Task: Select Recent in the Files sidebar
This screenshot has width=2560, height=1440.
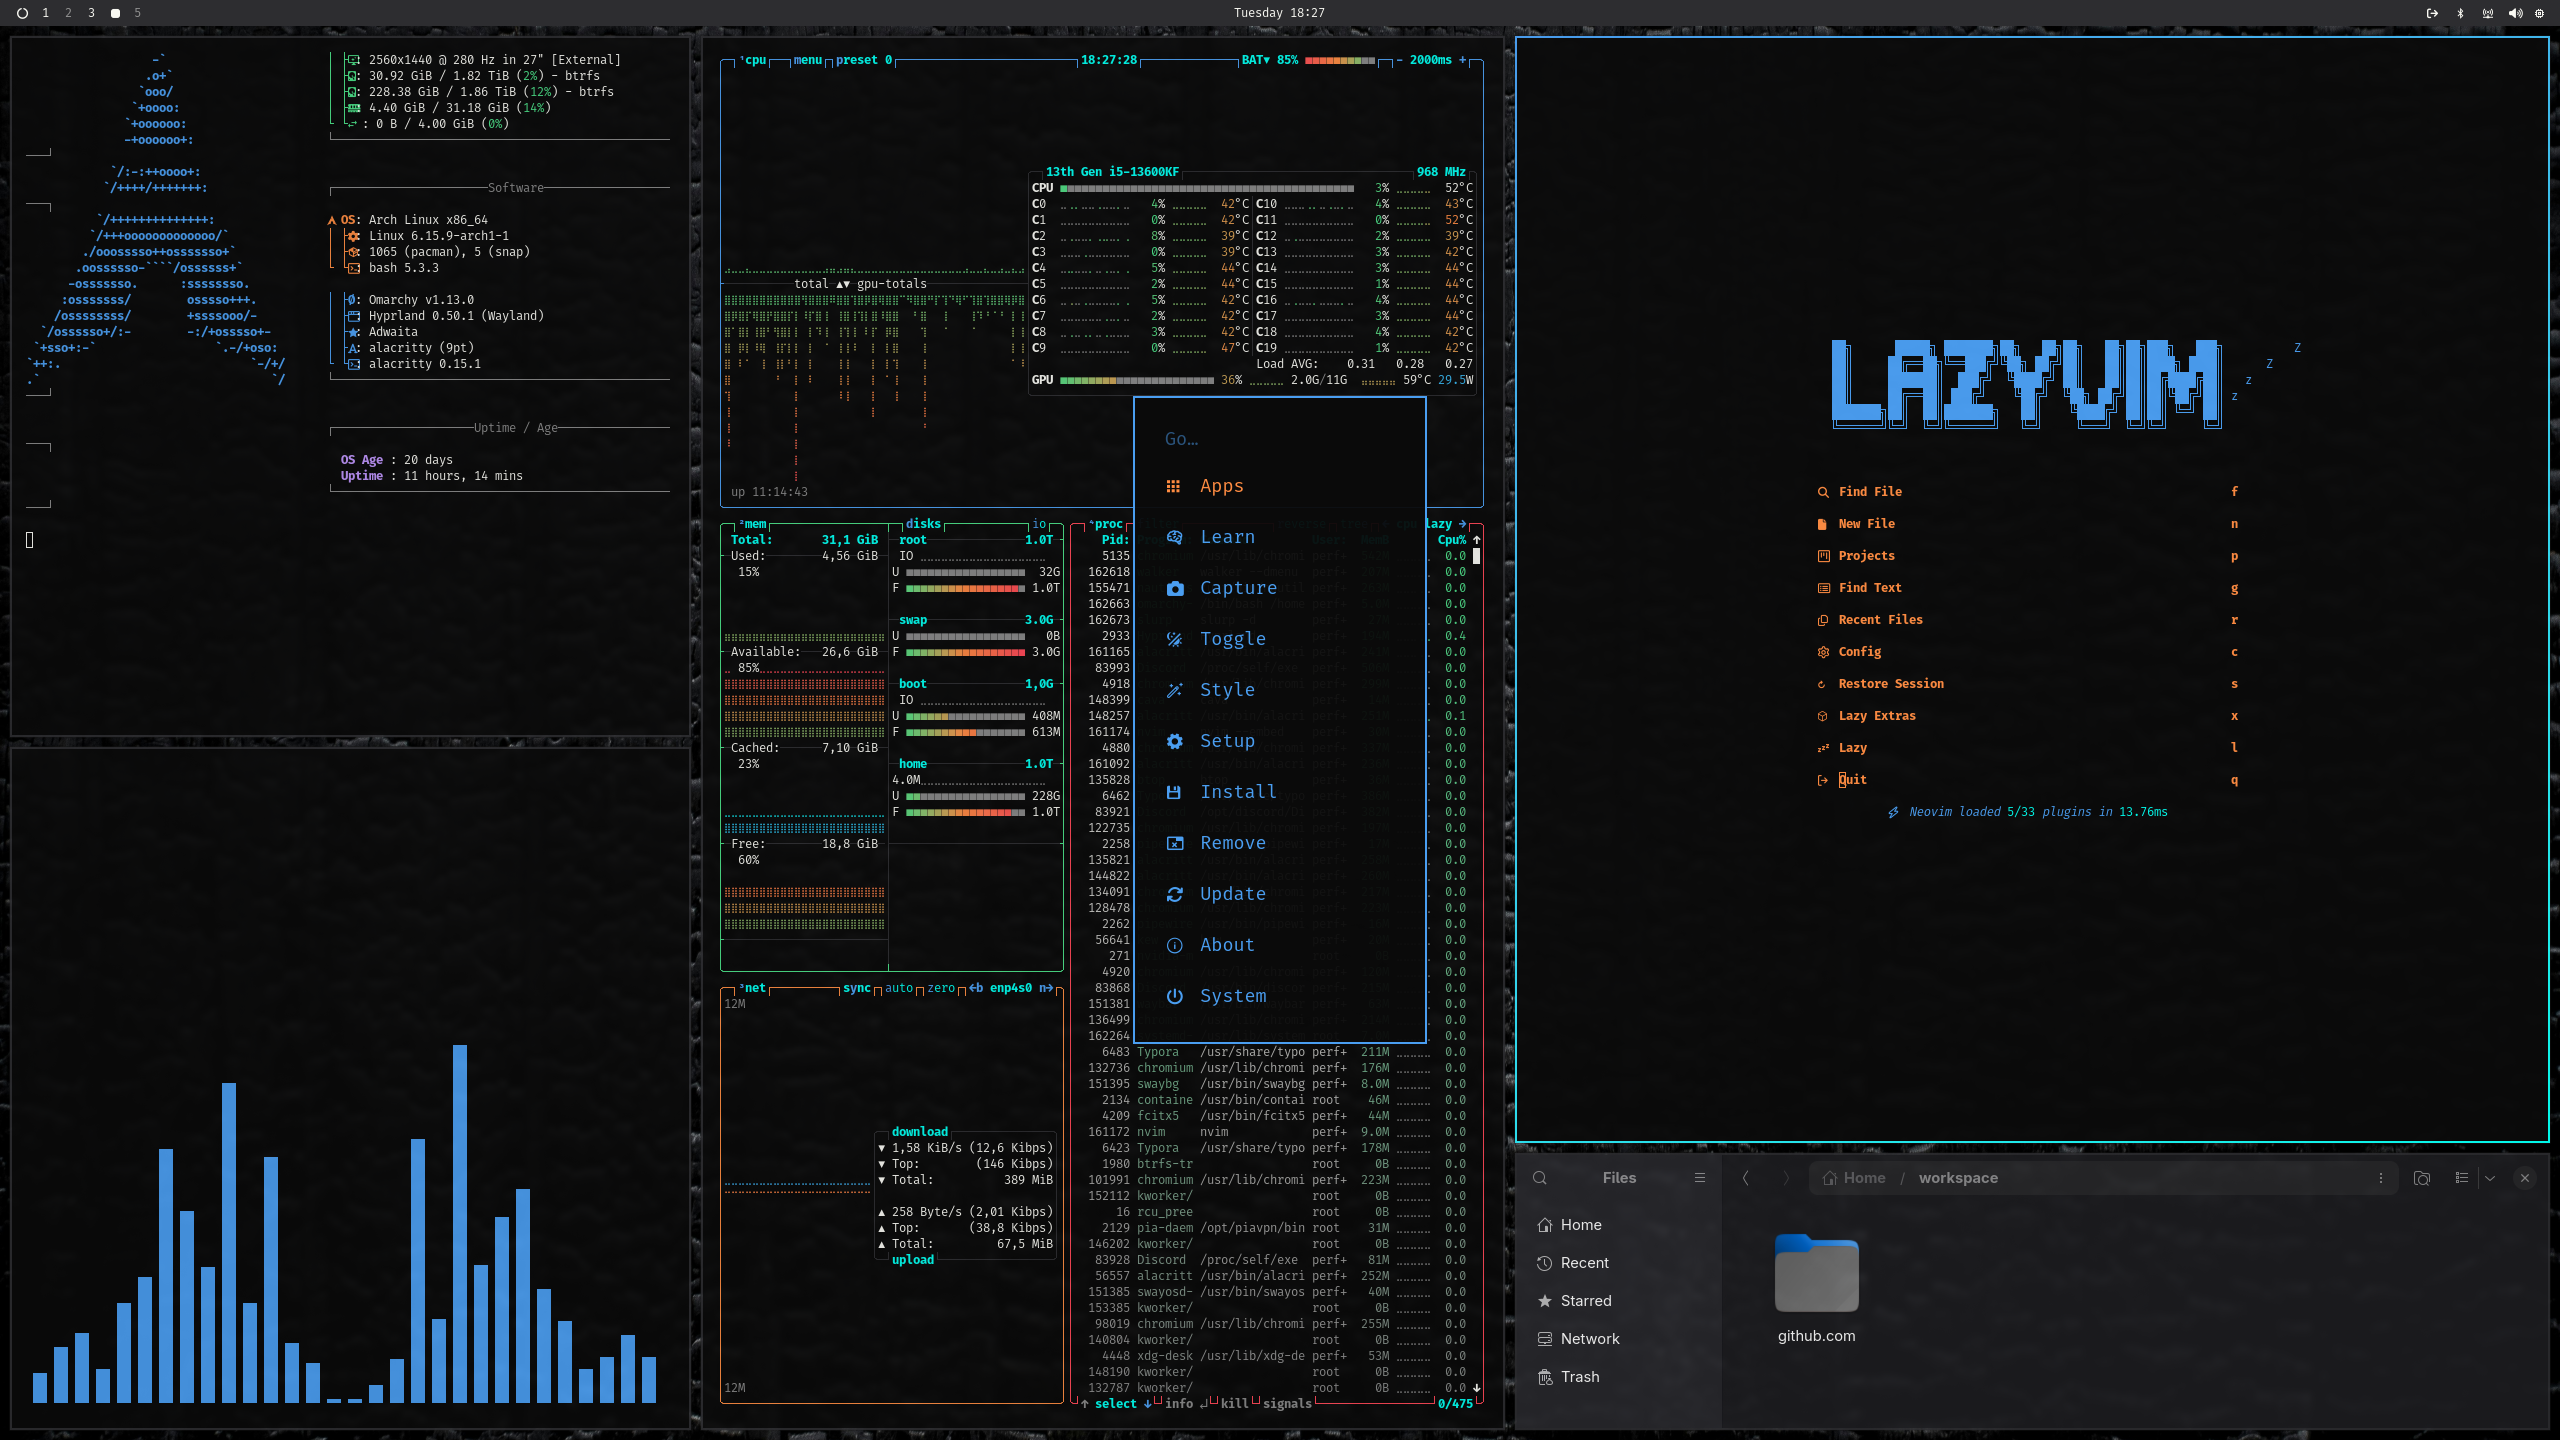Action: tap(1583, 1263)
